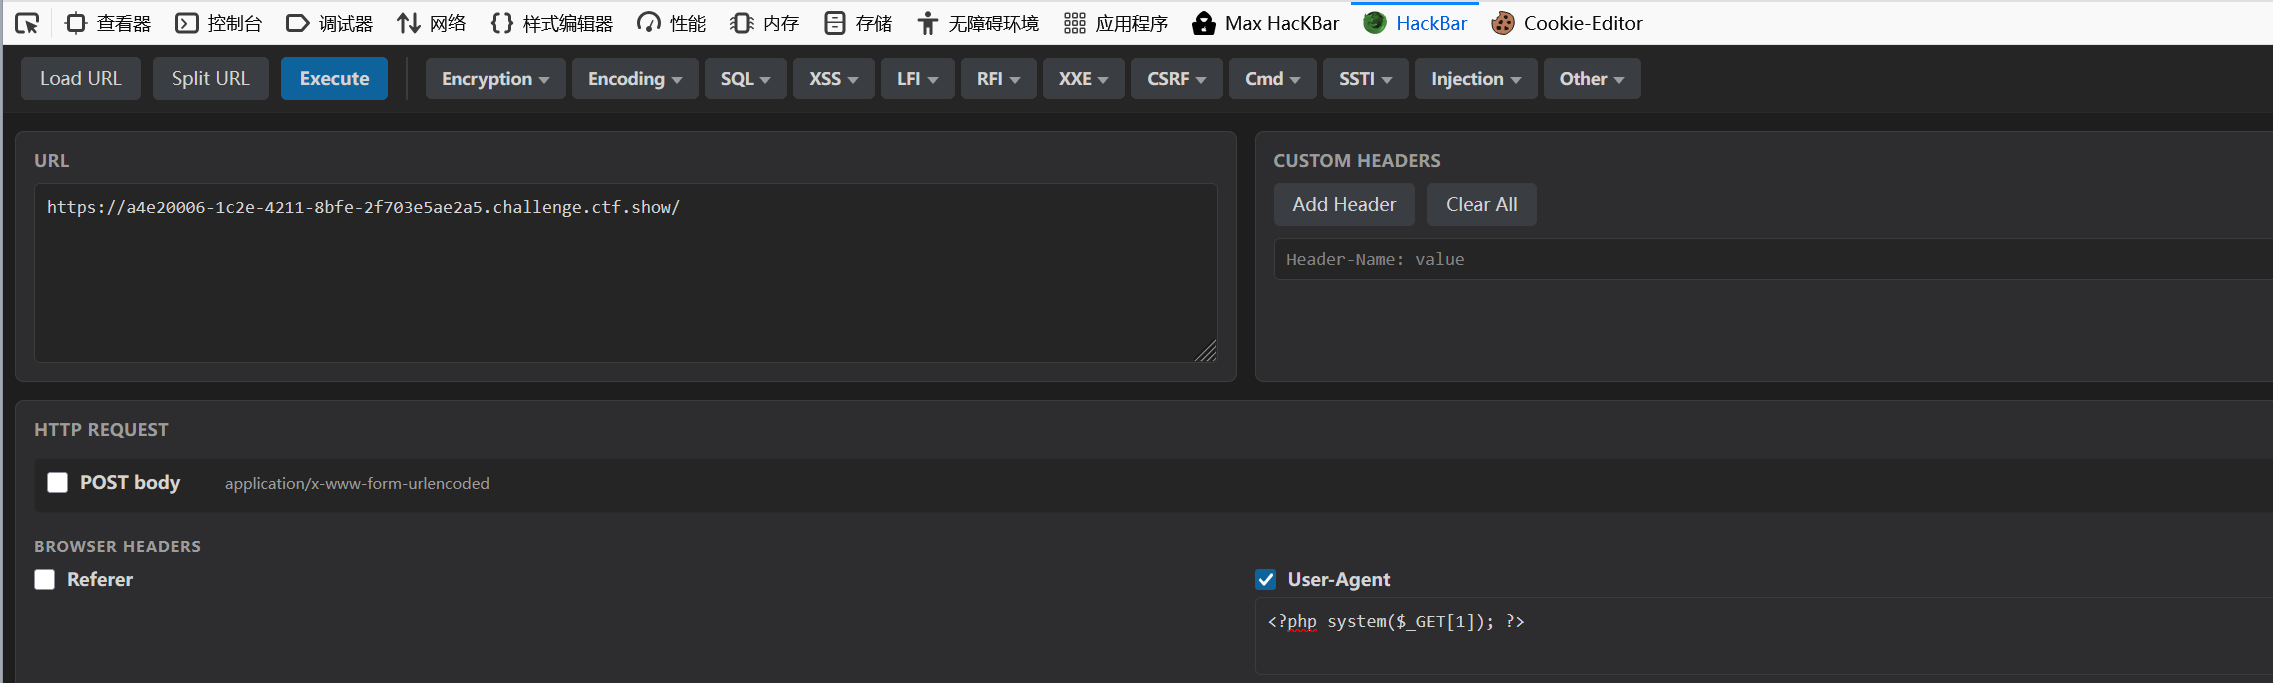Switch to the Cookie-Editor tab

pos(1567,23)
